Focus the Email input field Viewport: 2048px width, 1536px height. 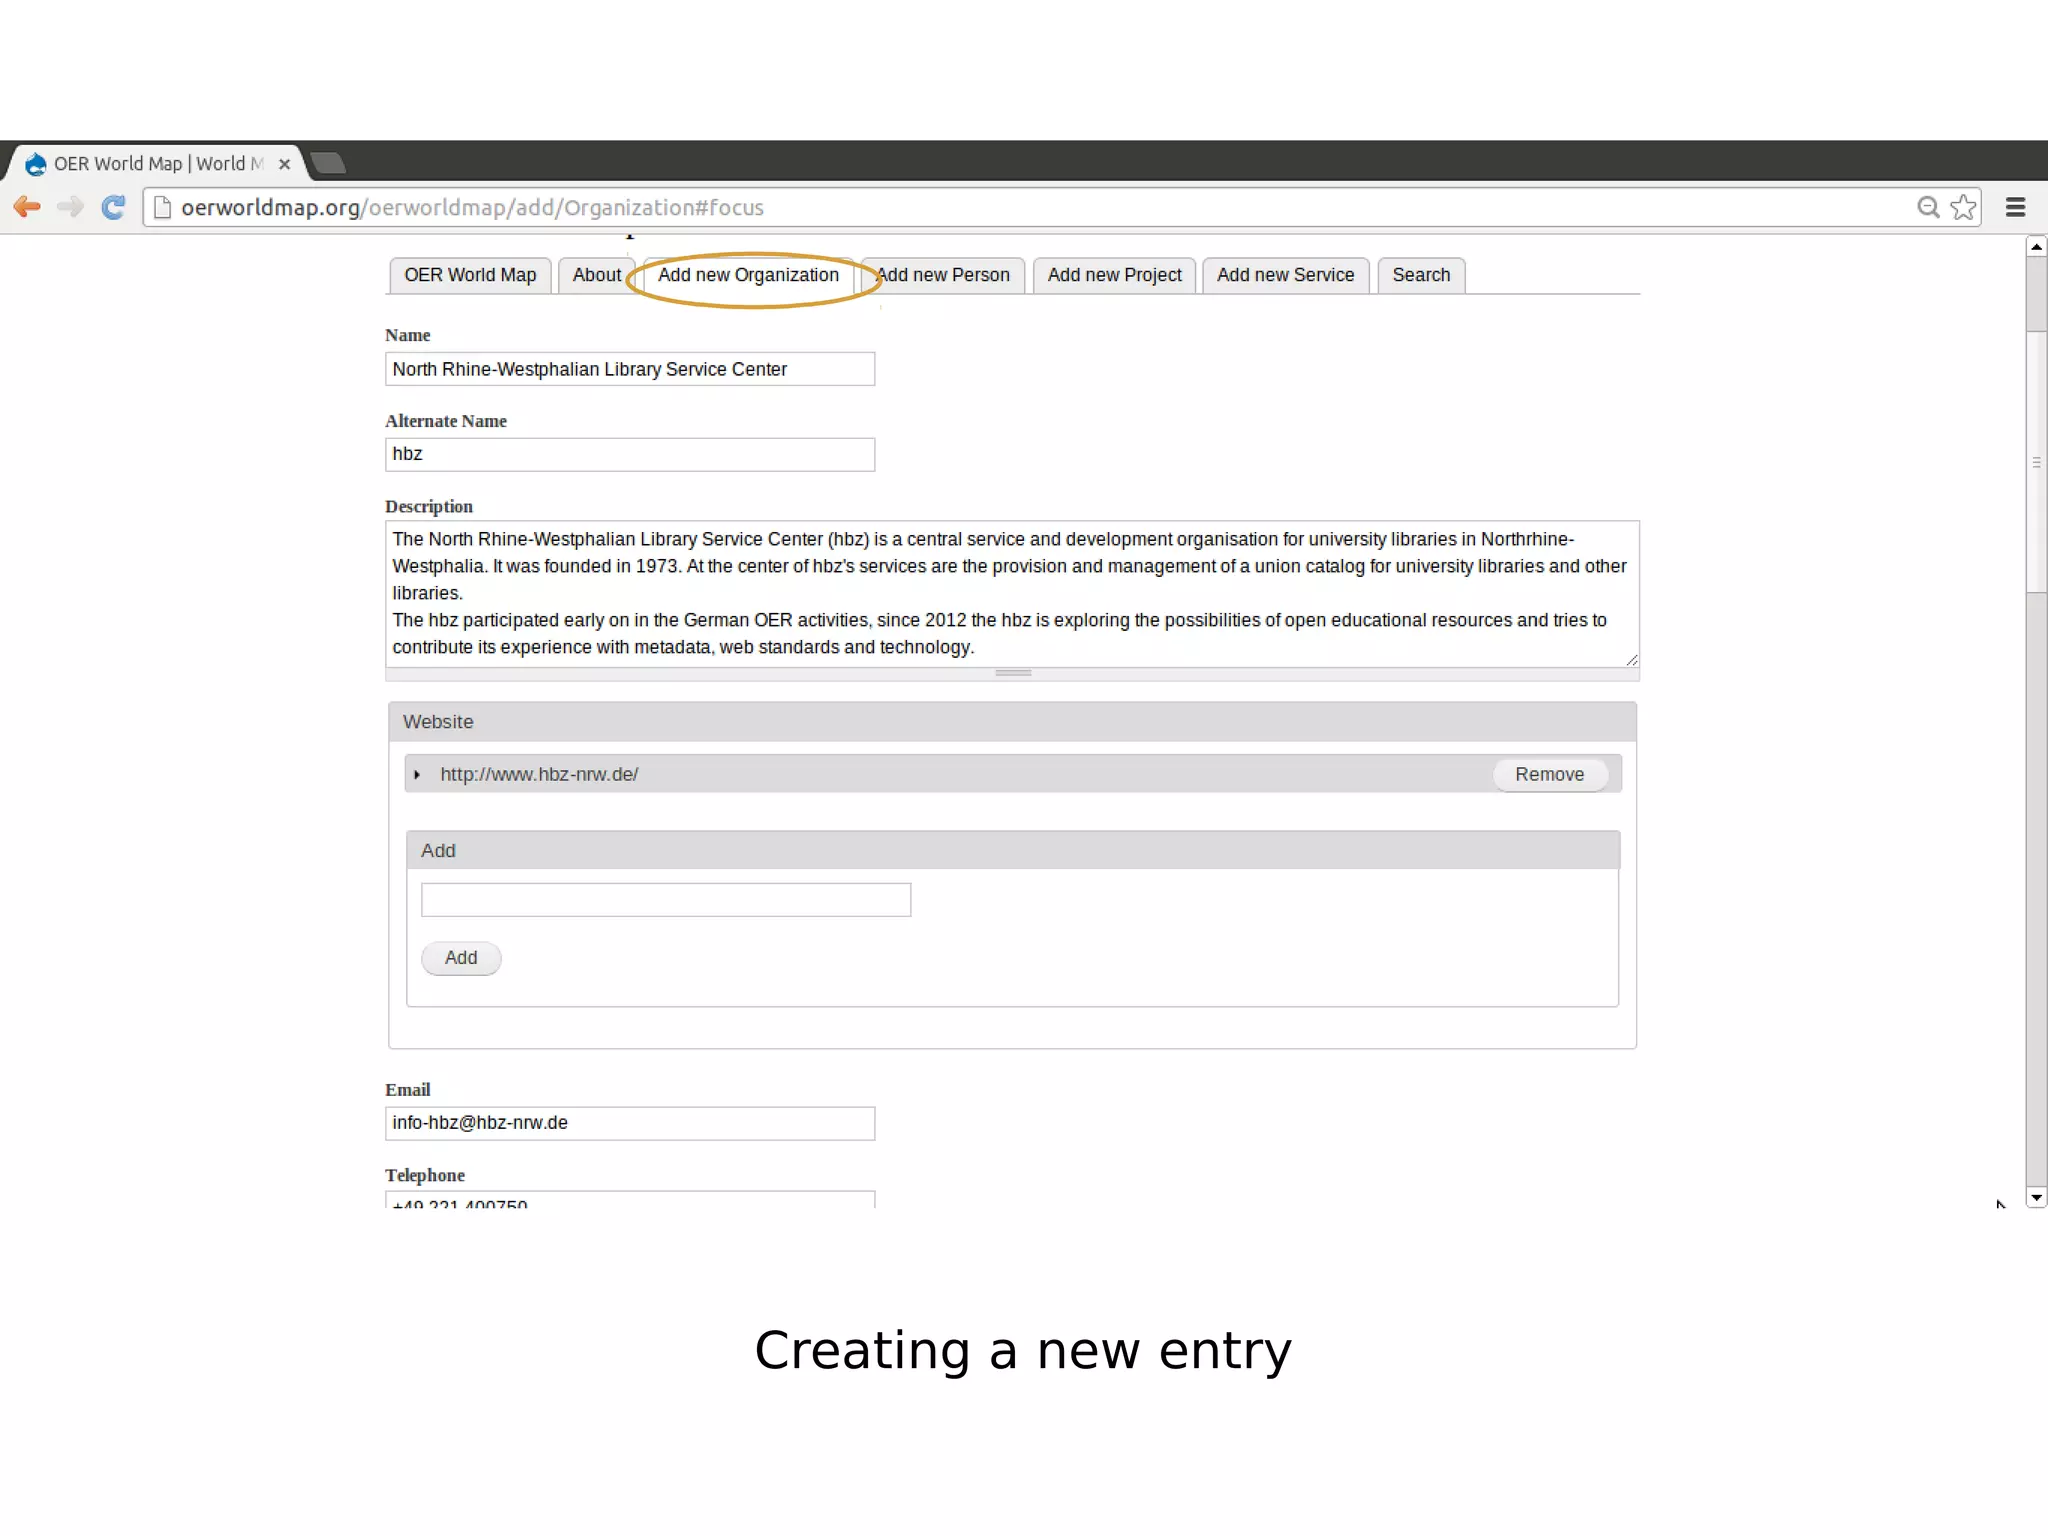[x=629, y=1123]
